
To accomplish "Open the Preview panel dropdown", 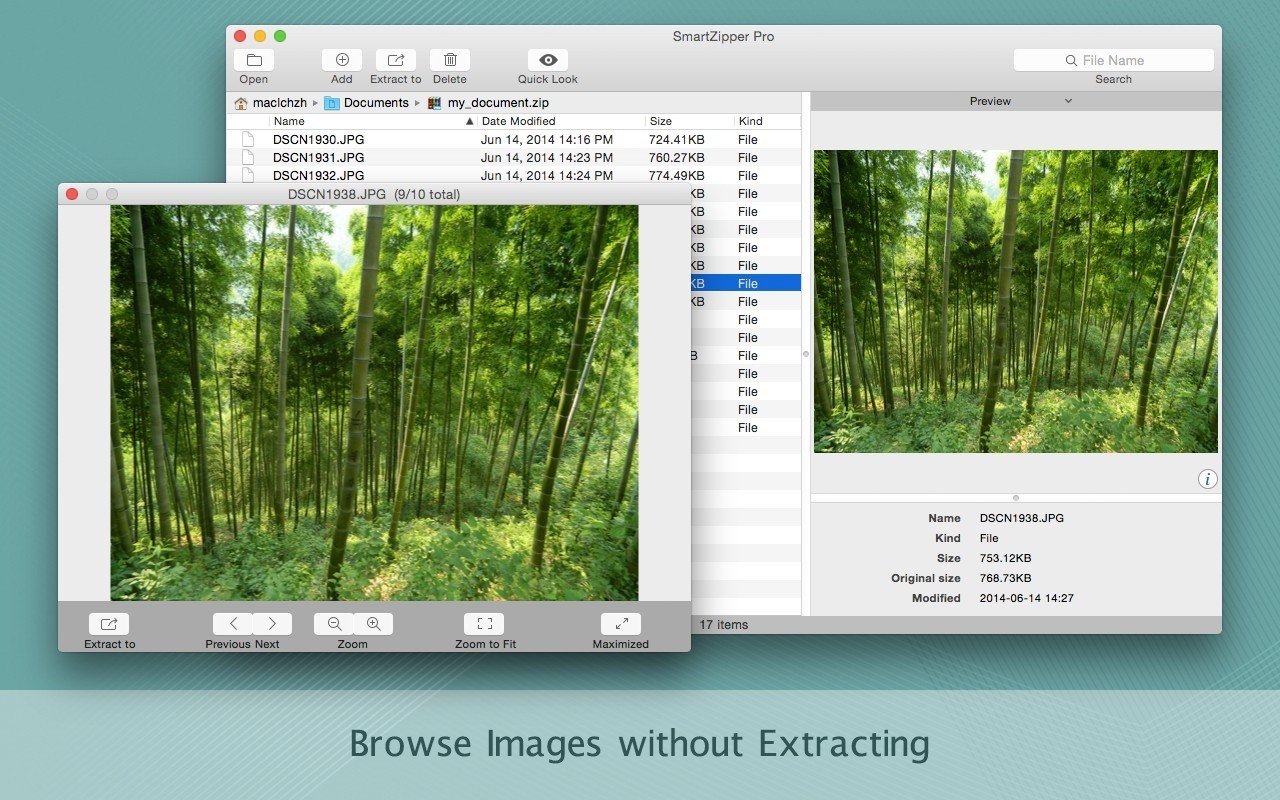I will point(1019,101).
